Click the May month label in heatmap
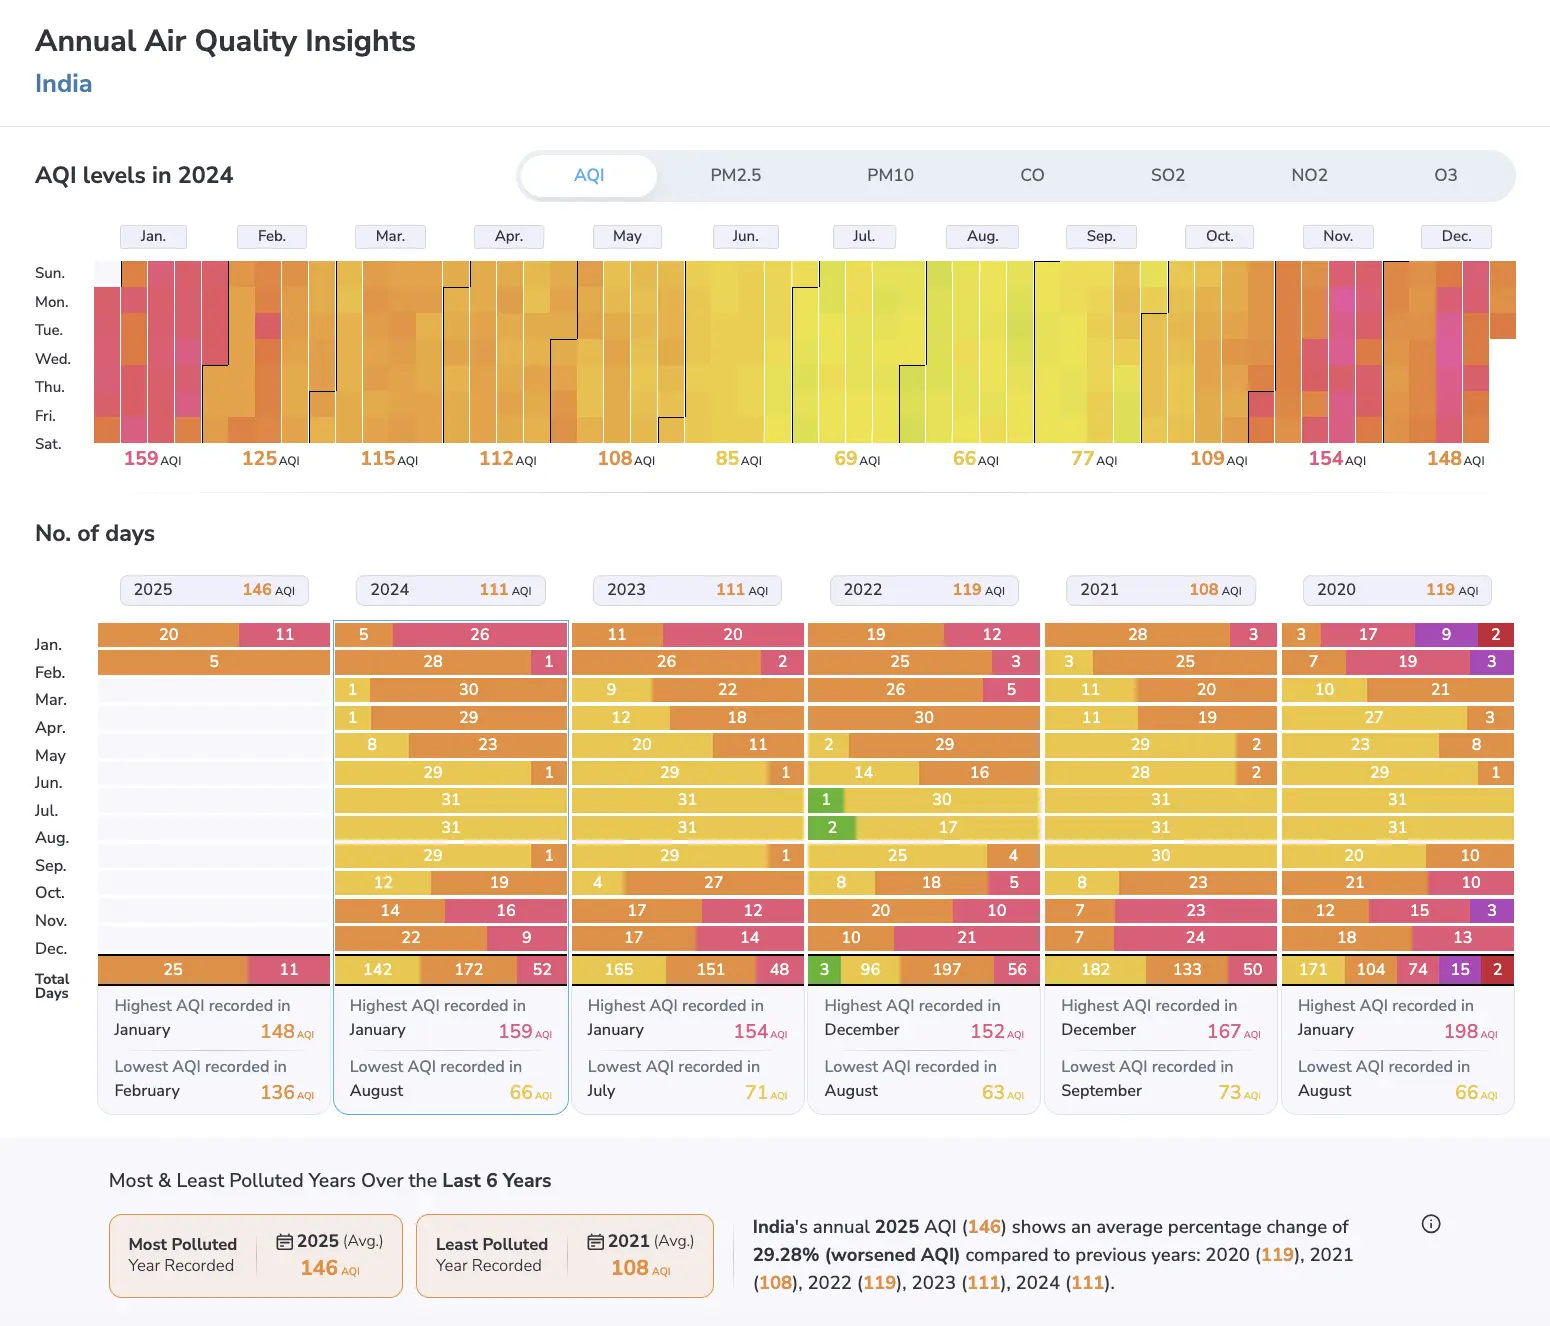This screenshot has width=1550, height=1326. (627, 236)
